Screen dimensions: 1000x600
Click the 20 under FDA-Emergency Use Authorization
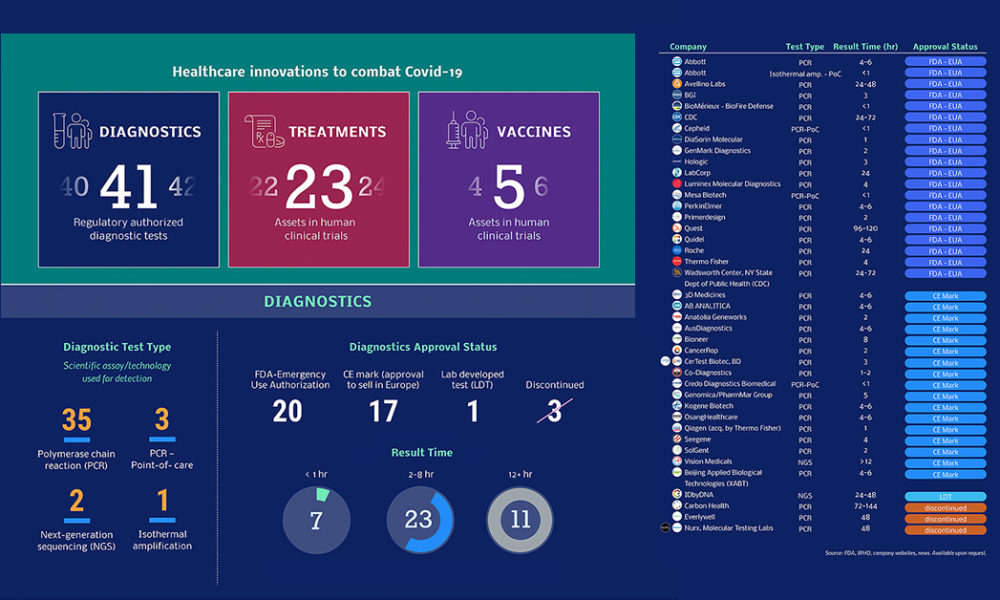point(288,411)
